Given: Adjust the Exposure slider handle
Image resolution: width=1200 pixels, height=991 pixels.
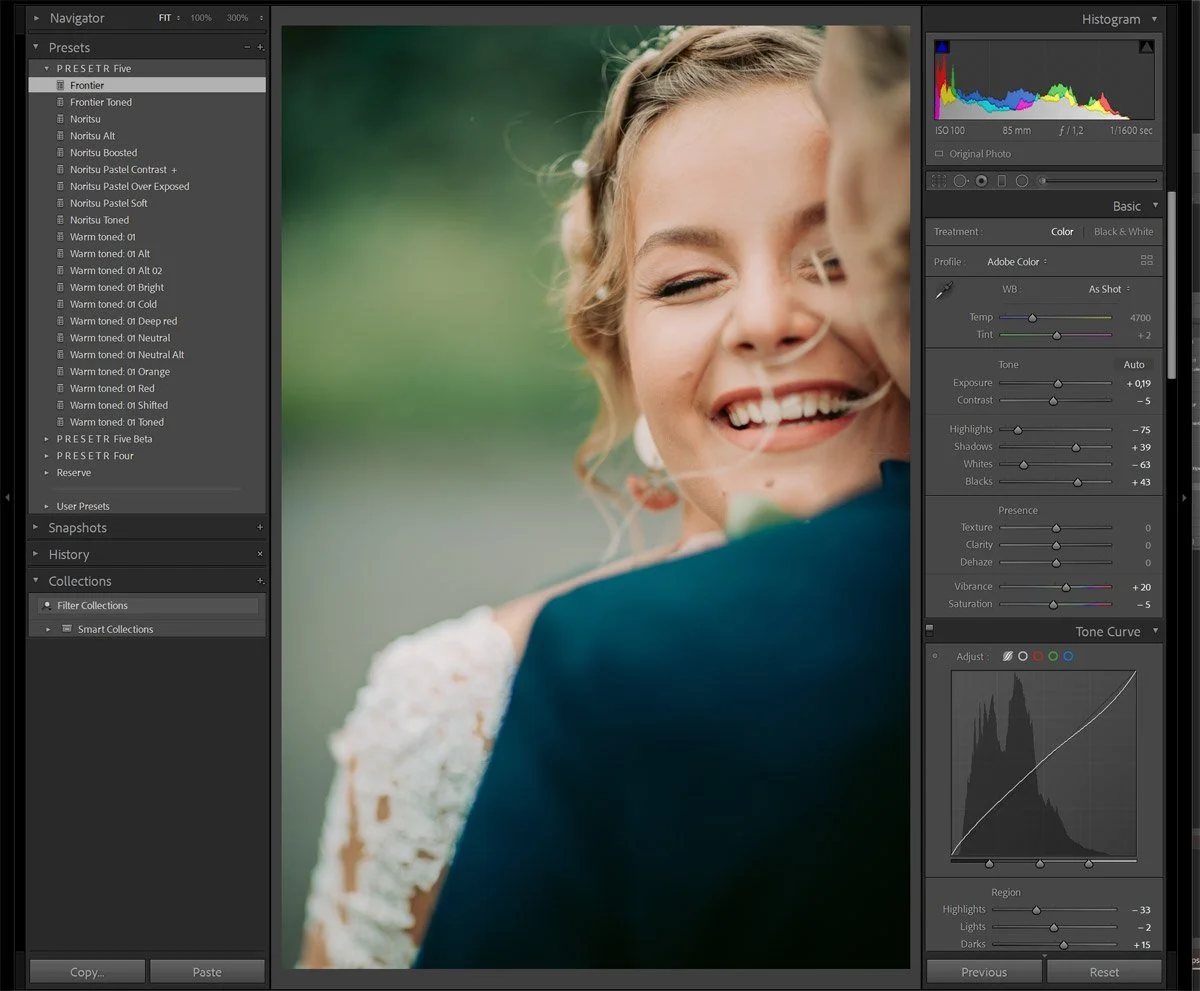Looking at the screenshot, I should pos(1057,383).
